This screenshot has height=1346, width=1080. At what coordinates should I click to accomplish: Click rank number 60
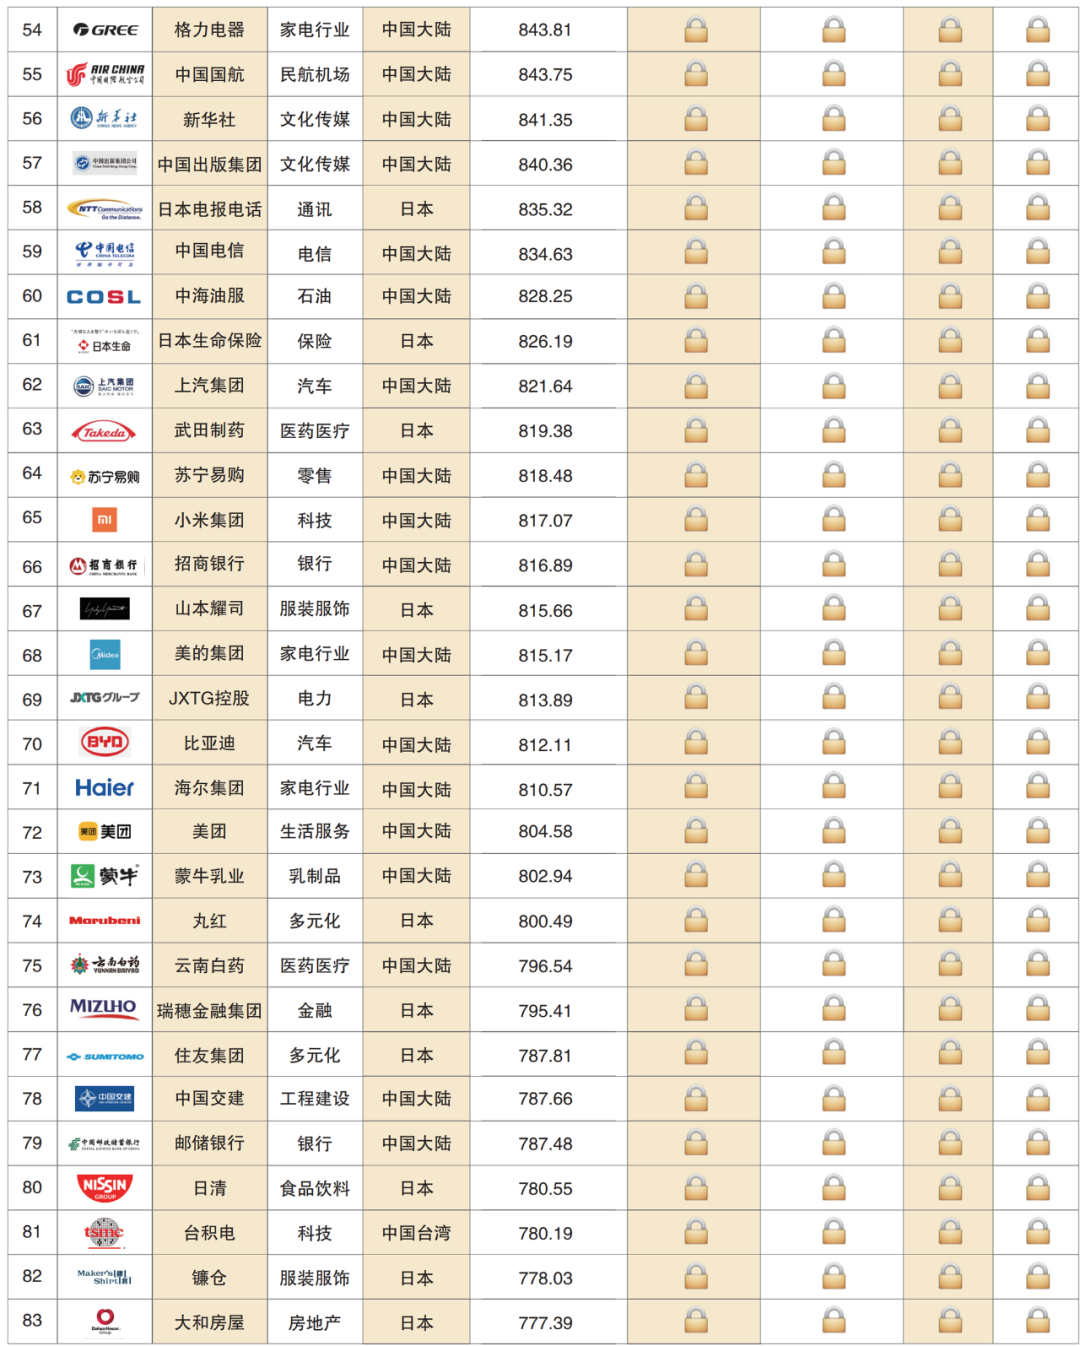(x=32, y=296)
